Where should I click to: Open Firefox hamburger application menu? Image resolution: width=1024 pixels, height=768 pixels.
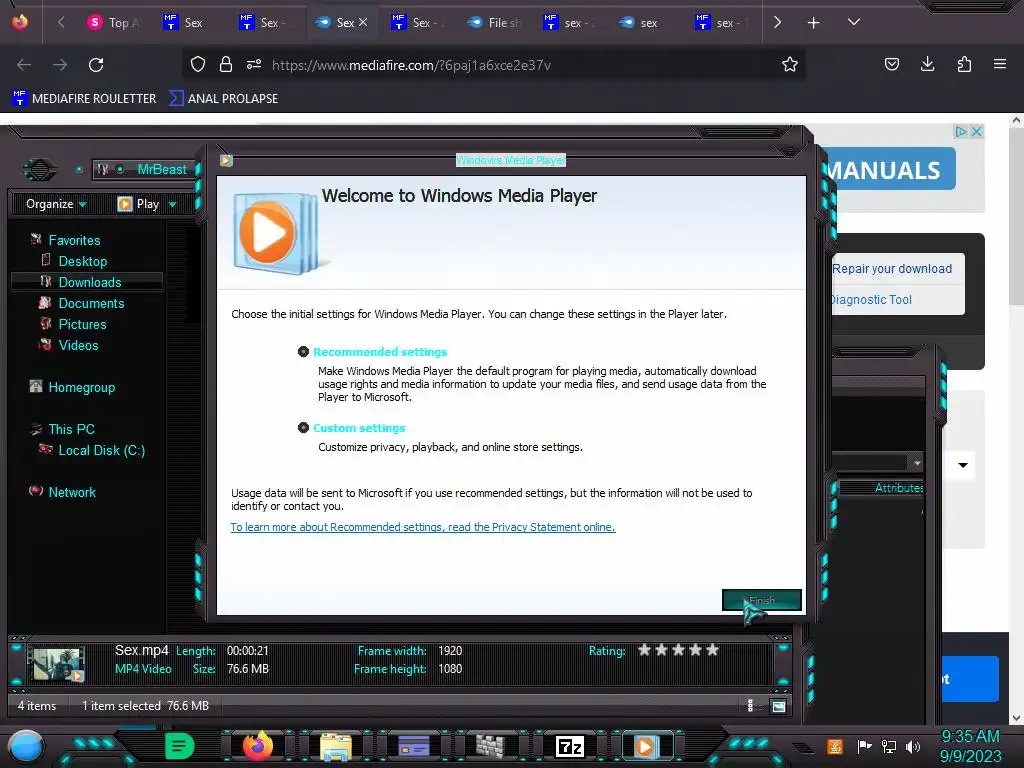[999, 64]
